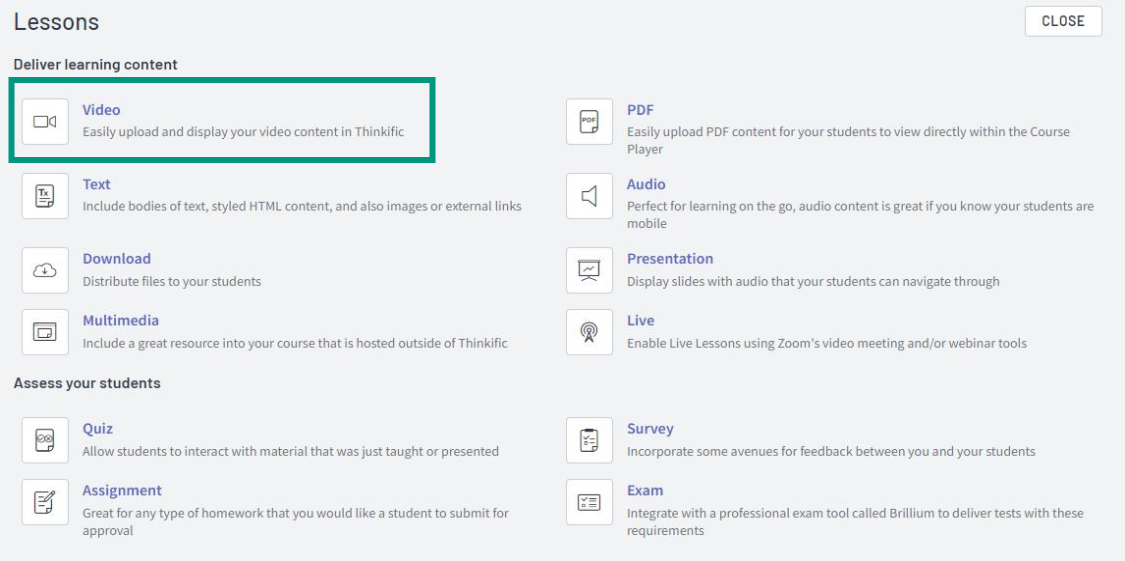The height and width of the screenshot is (561, 1125).
Task: Click the Video camera icon
Action: [x=45, y=122]
